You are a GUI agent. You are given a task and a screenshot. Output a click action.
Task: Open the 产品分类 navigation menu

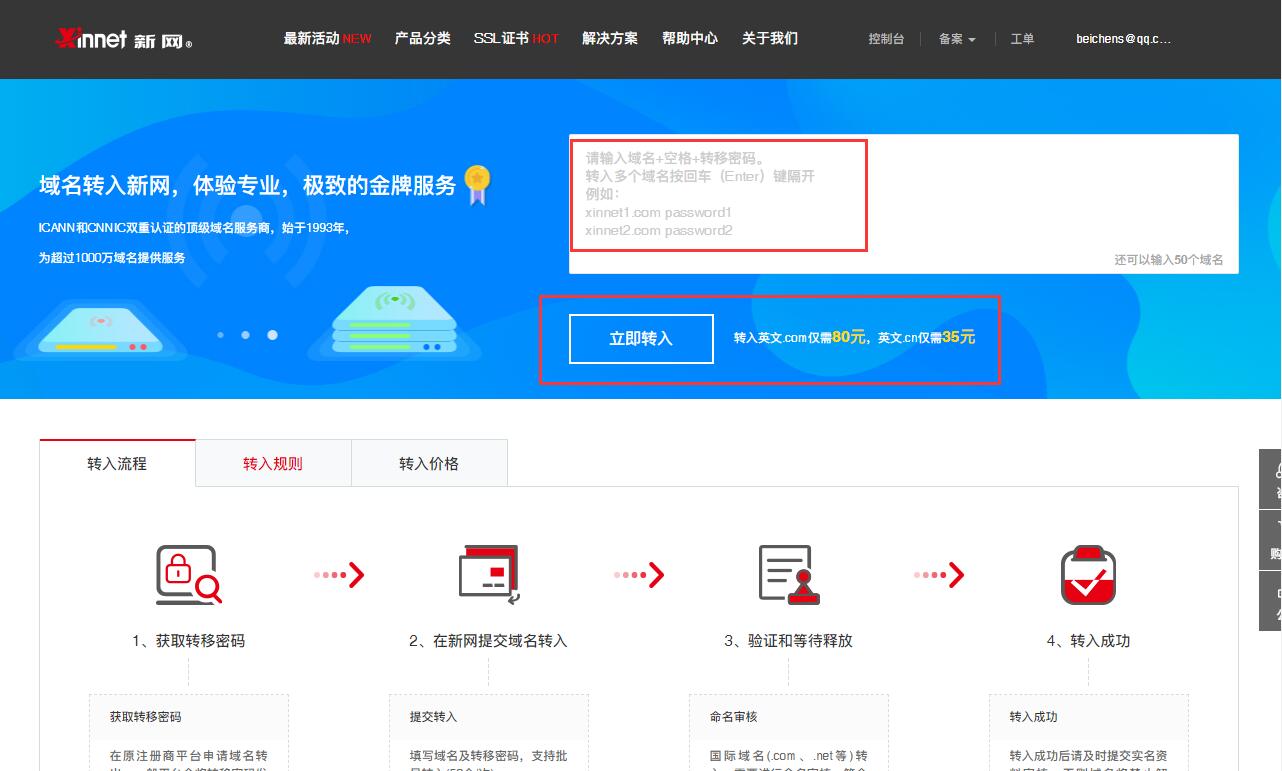click(422, 38)
